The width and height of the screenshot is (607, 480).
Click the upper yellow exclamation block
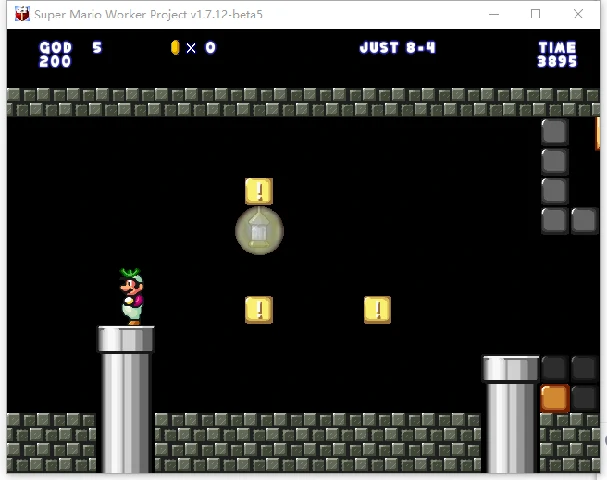click(259, 191)
